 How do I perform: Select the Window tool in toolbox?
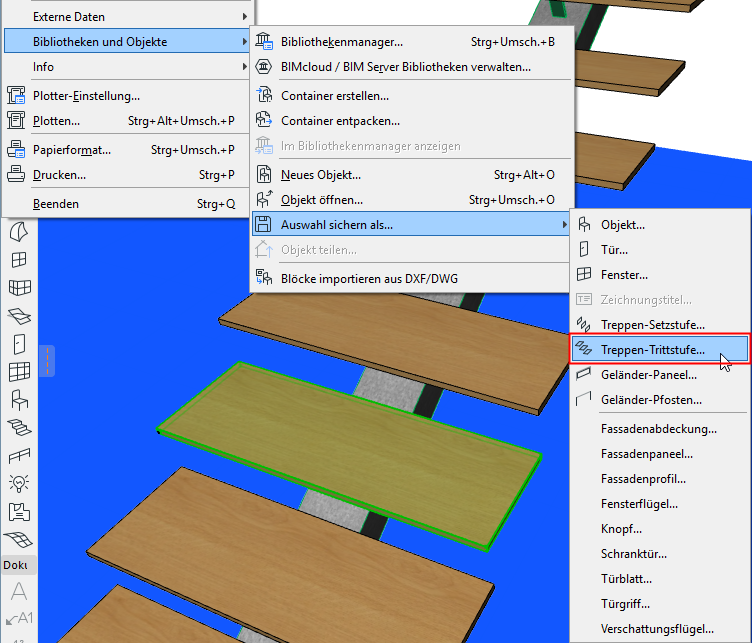(19, 259)
